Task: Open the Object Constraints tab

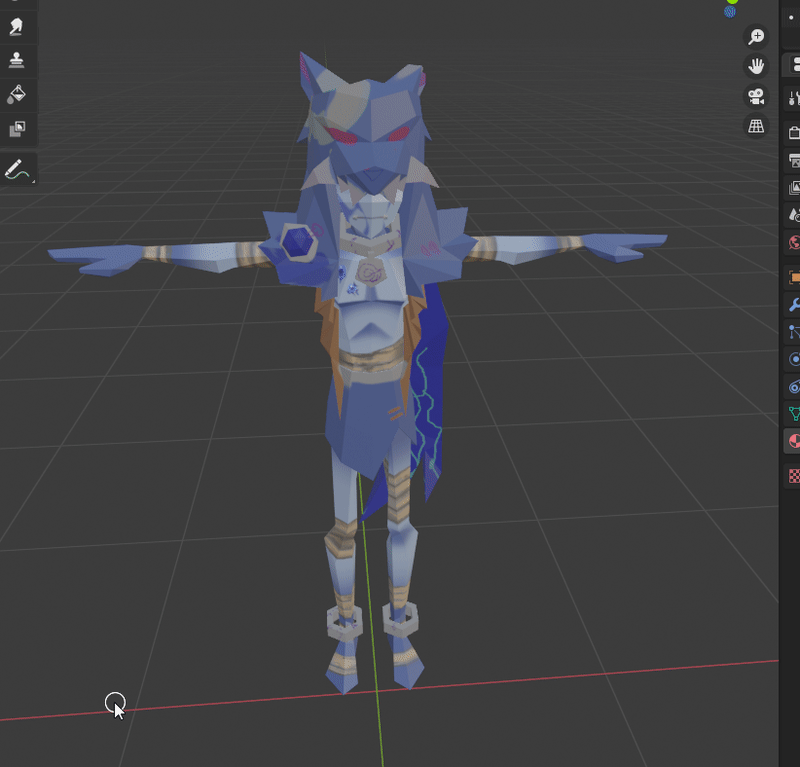Action: tap(793, 387)
